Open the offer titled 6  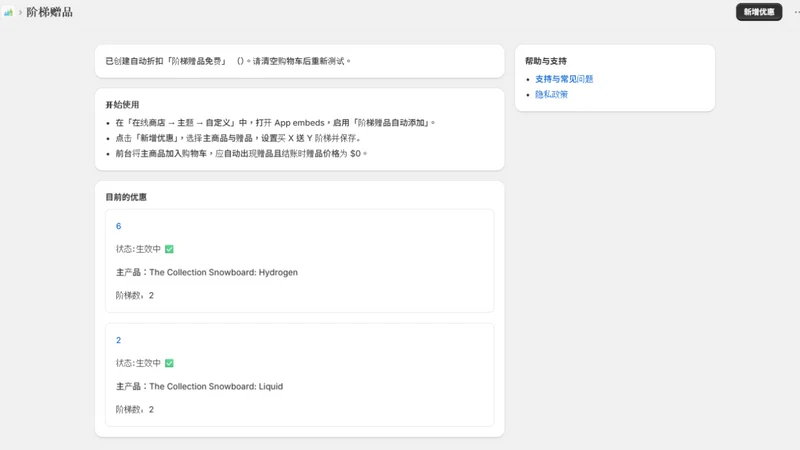[x=118, y=226]
